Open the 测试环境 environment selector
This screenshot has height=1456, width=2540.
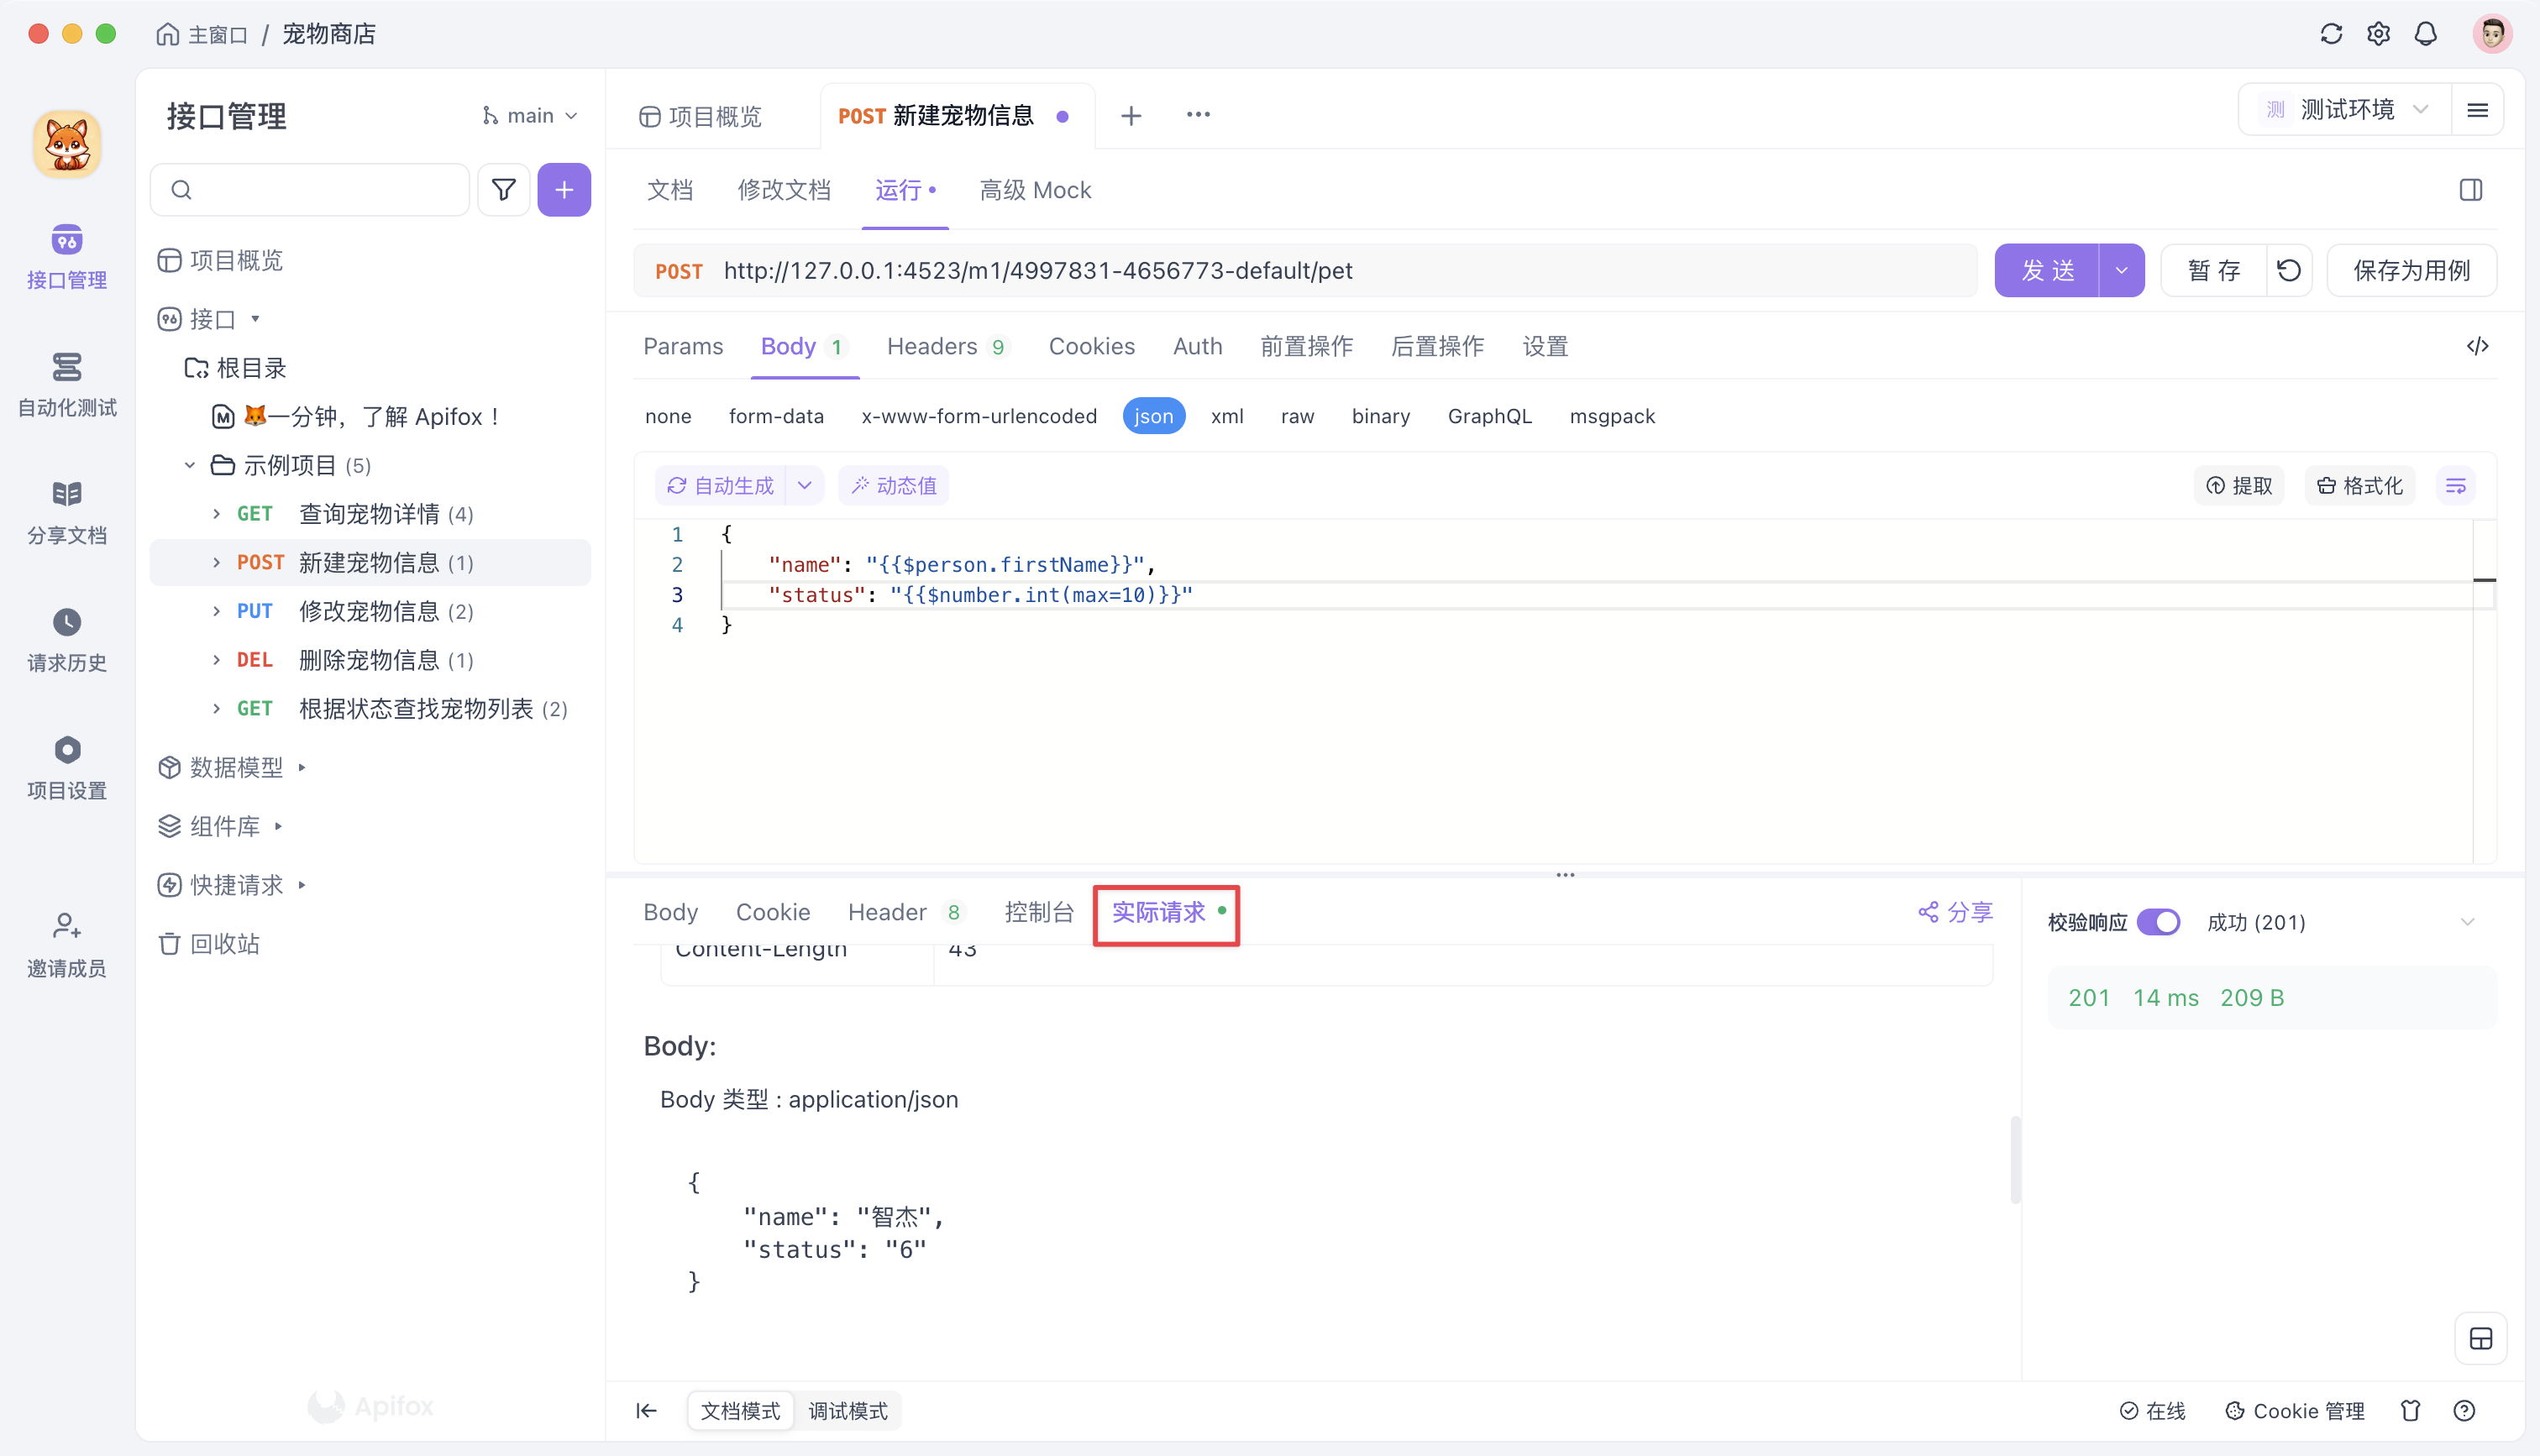2348,109
